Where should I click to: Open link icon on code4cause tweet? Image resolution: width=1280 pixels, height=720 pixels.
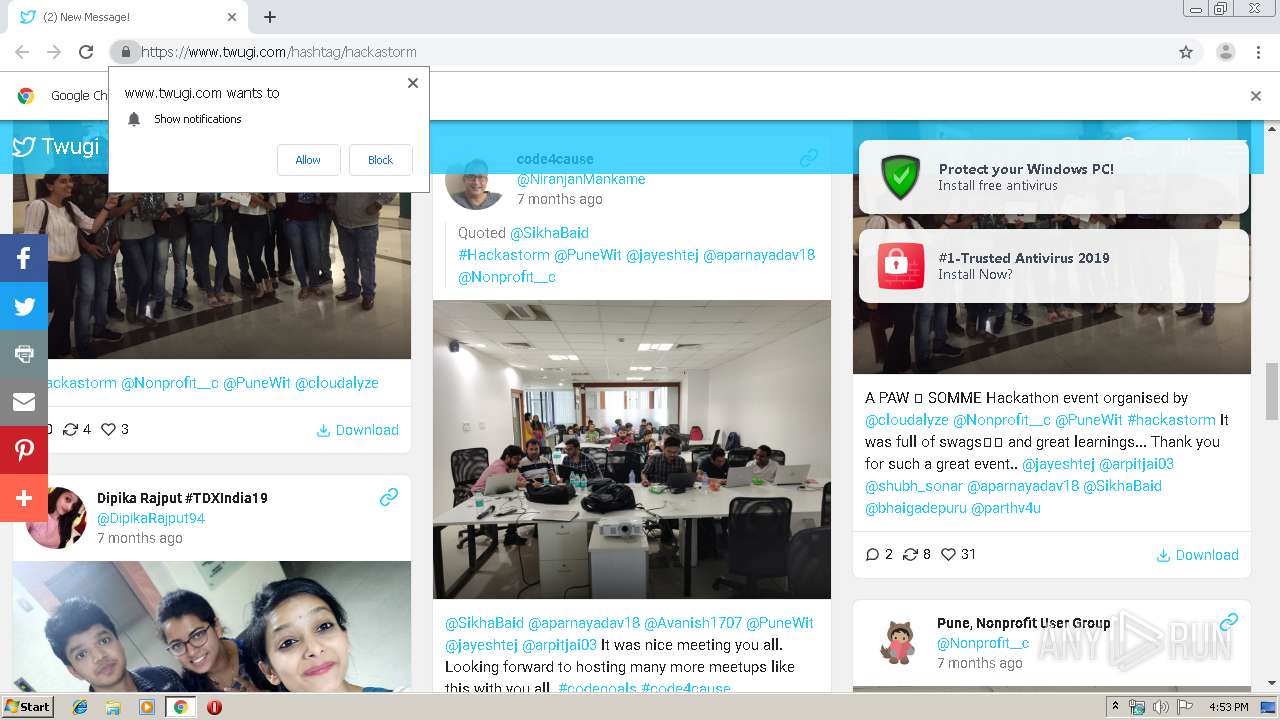(809, 157)
